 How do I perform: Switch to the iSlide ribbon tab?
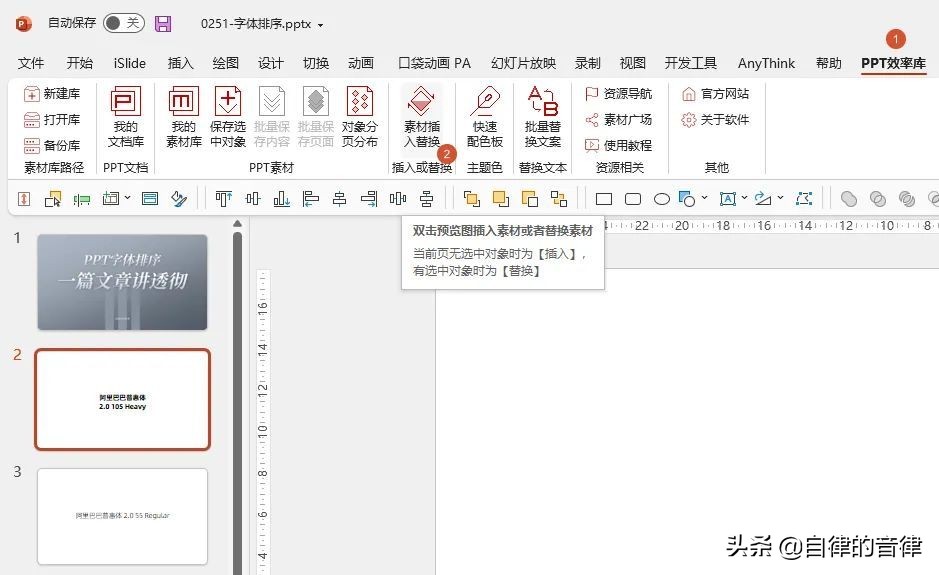(129, 63)
